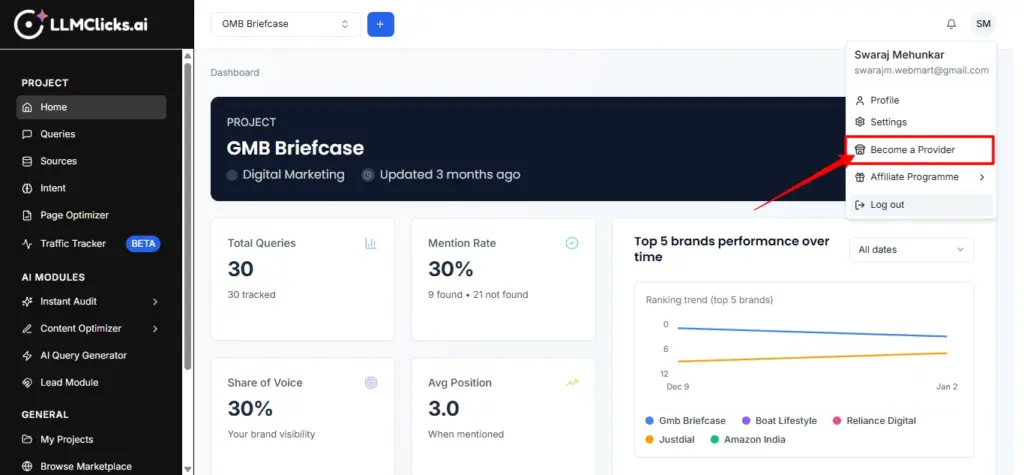This screenshot has height=475, width=1024.
Task: Toggle the Amazon India legend series
Action: pyautogui.click(x=749, y=439)
